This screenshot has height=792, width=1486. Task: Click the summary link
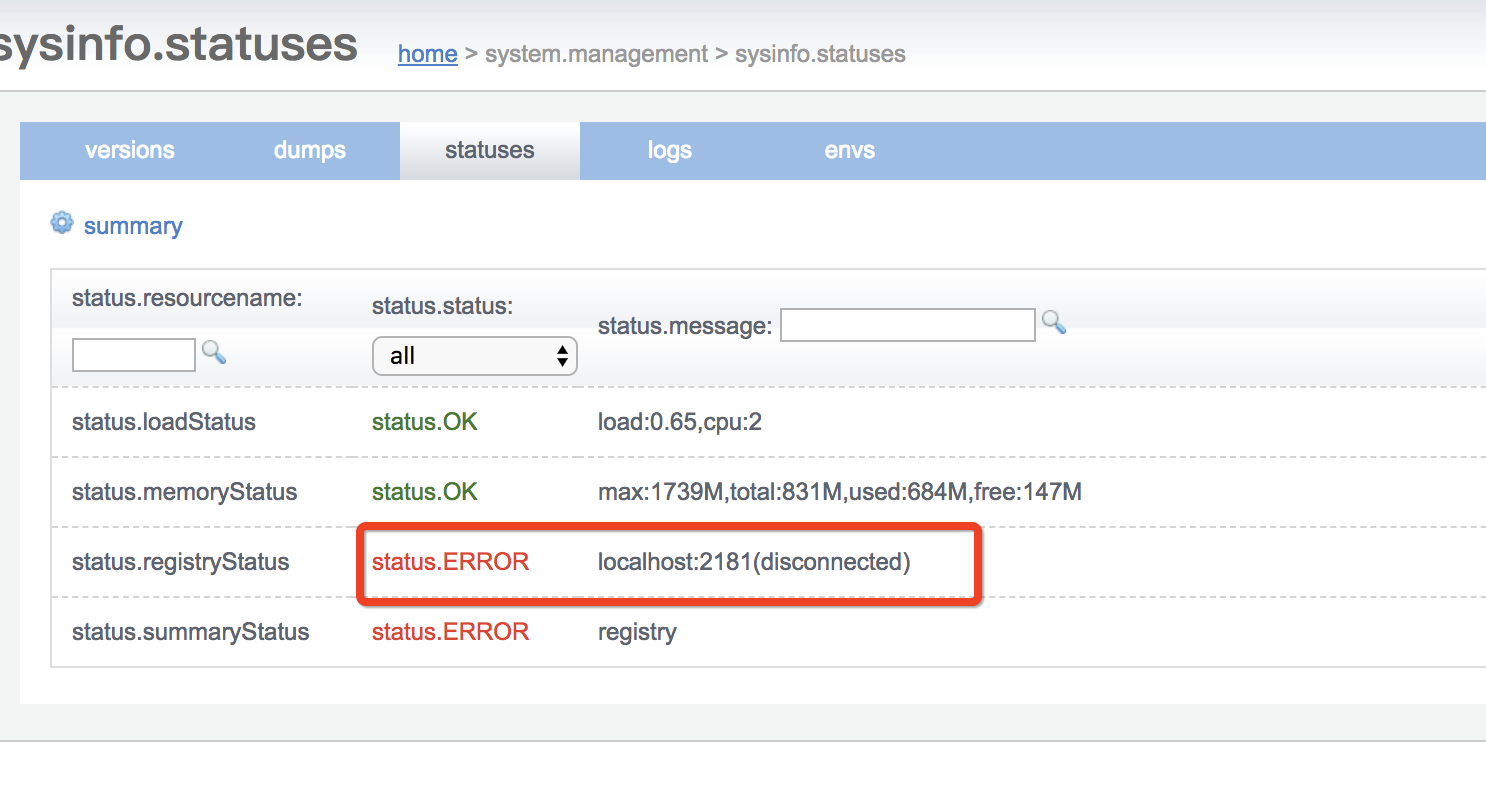click(133, 225)
